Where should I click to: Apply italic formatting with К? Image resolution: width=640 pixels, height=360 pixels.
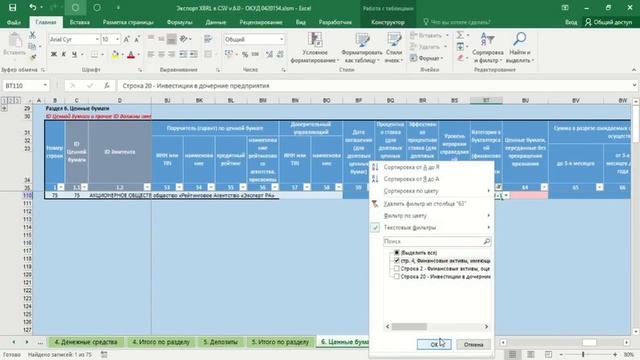click(64, 54)
